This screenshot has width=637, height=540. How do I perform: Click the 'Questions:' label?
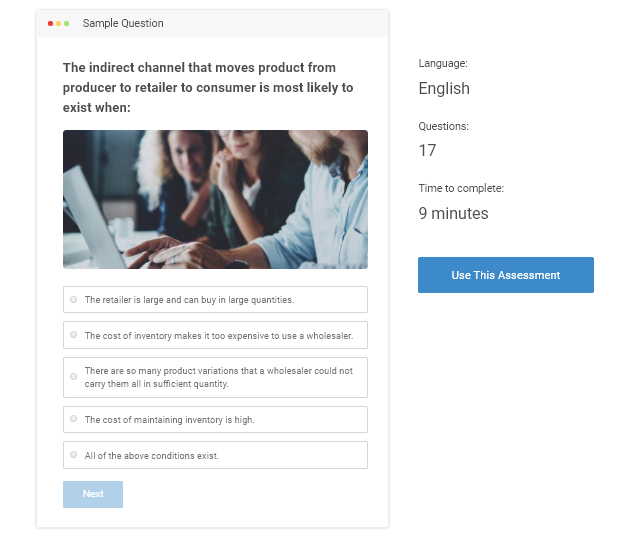[x=443, y=126]
